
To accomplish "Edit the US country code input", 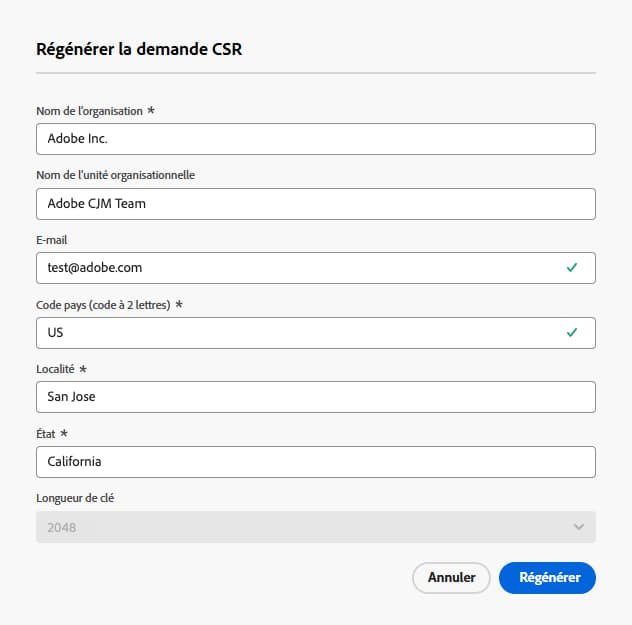I will point(300,332).
